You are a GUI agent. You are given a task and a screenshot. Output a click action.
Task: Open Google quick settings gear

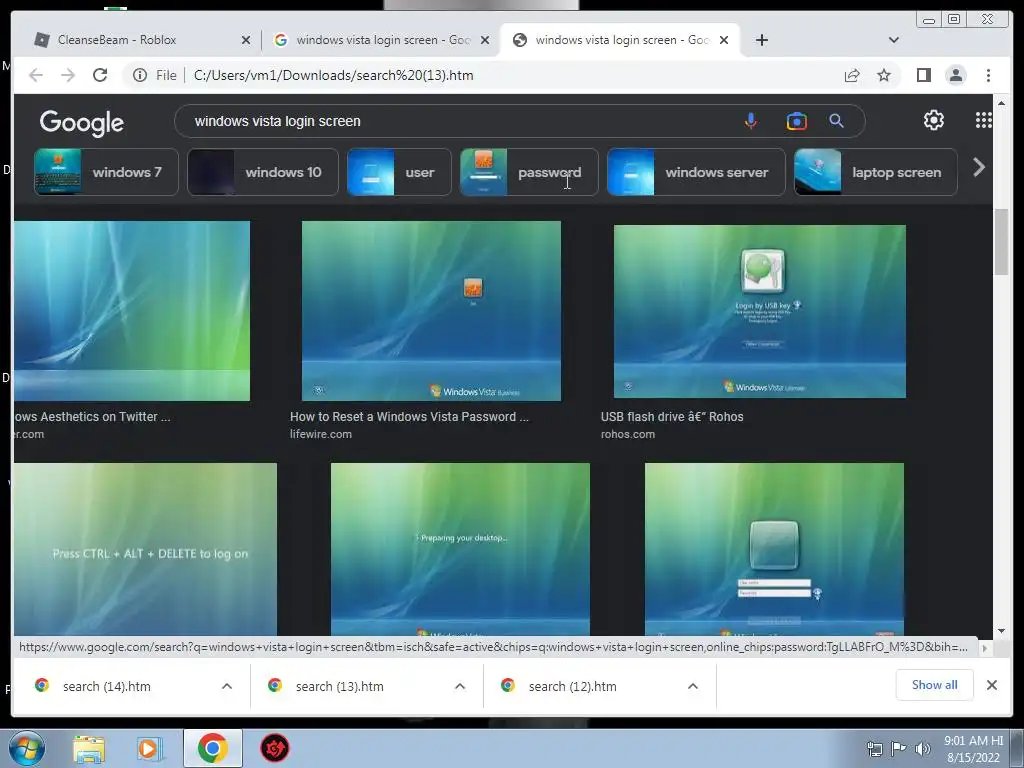pos(934,120)
